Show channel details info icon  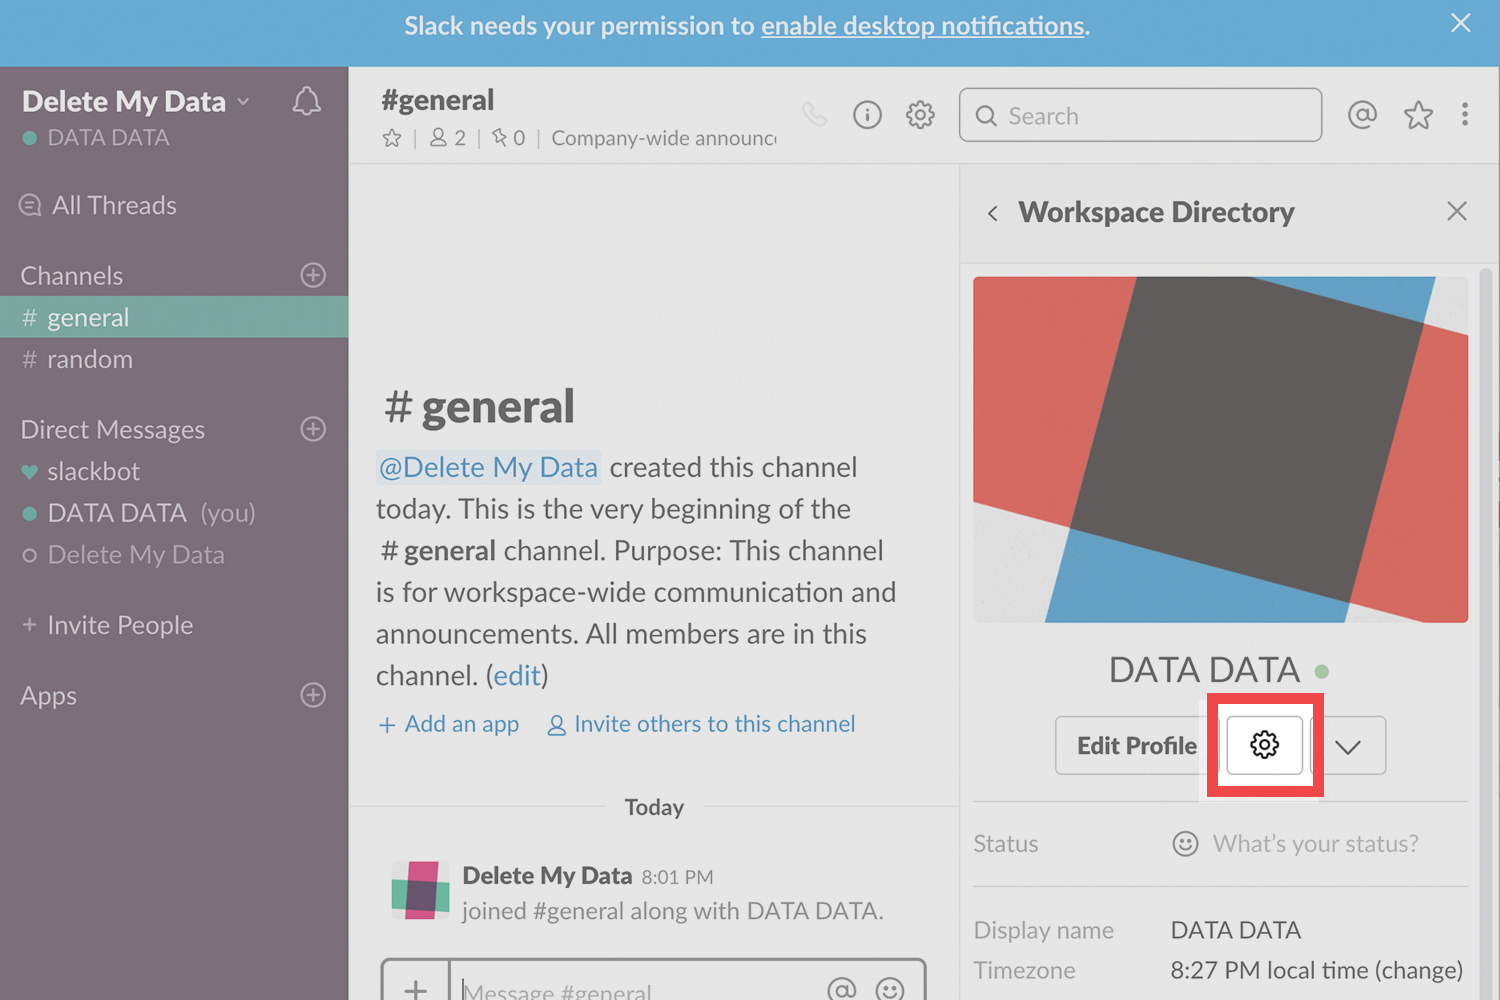tap(867, 115)
